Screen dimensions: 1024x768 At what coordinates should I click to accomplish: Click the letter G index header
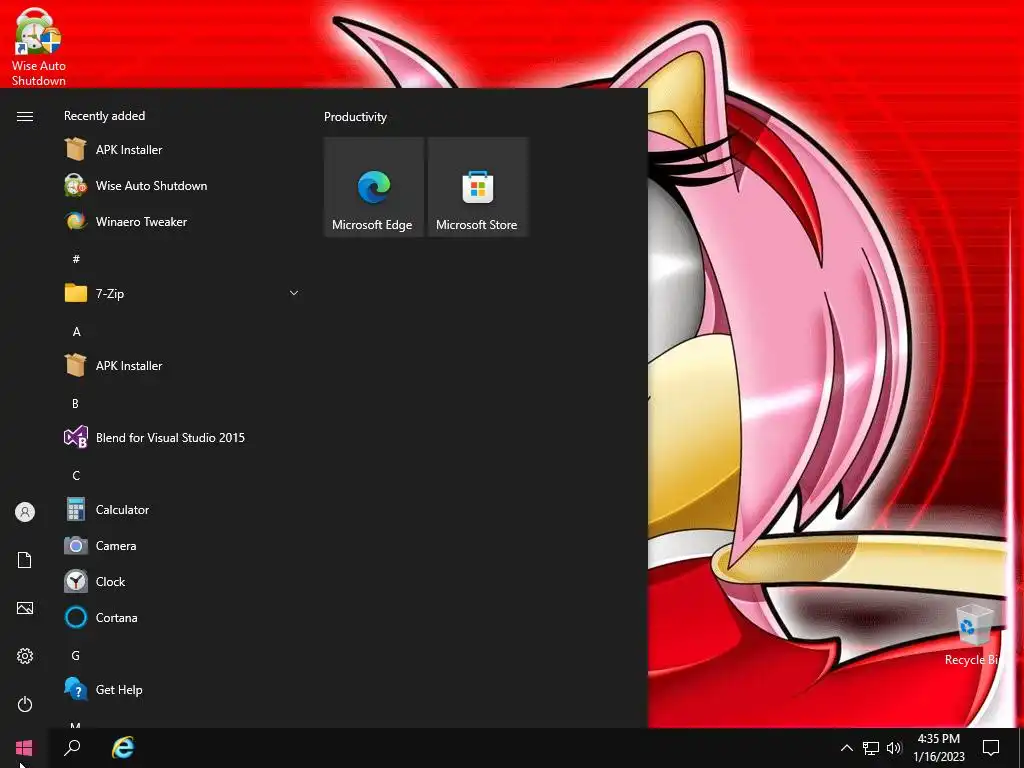tap(76, 656)
